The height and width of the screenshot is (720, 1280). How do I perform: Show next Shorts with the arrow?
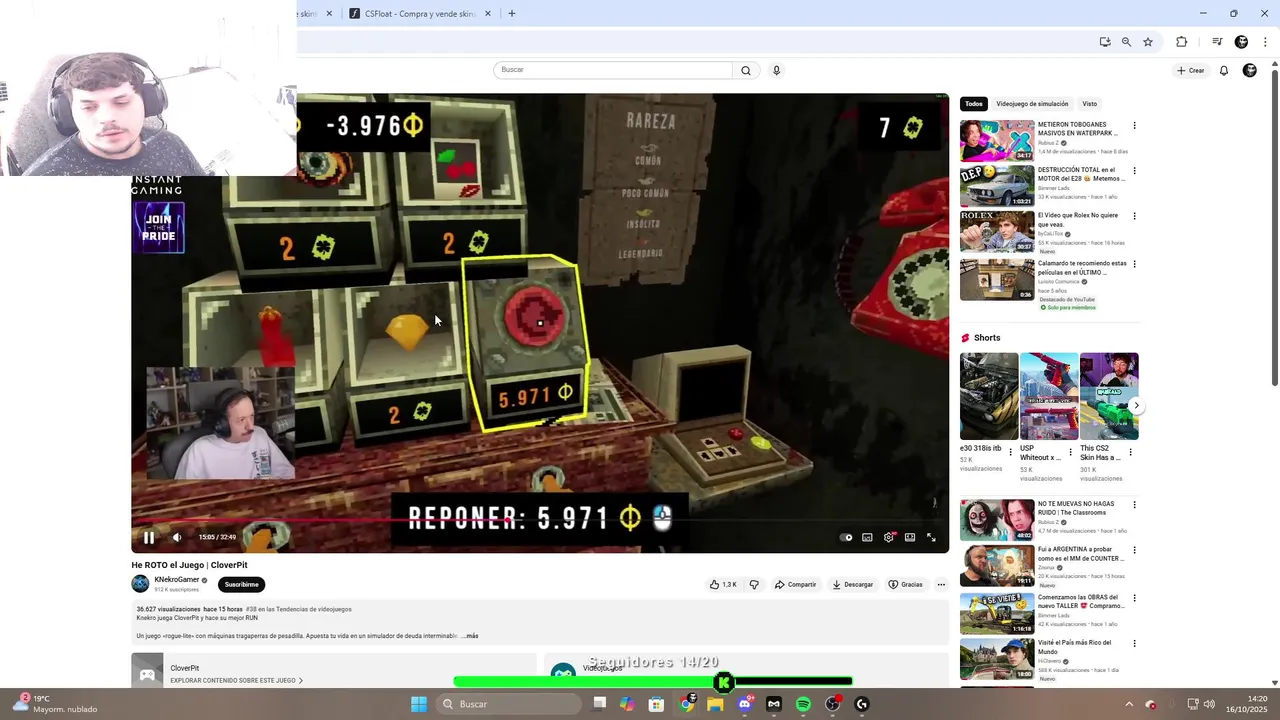pos(1137,405)
